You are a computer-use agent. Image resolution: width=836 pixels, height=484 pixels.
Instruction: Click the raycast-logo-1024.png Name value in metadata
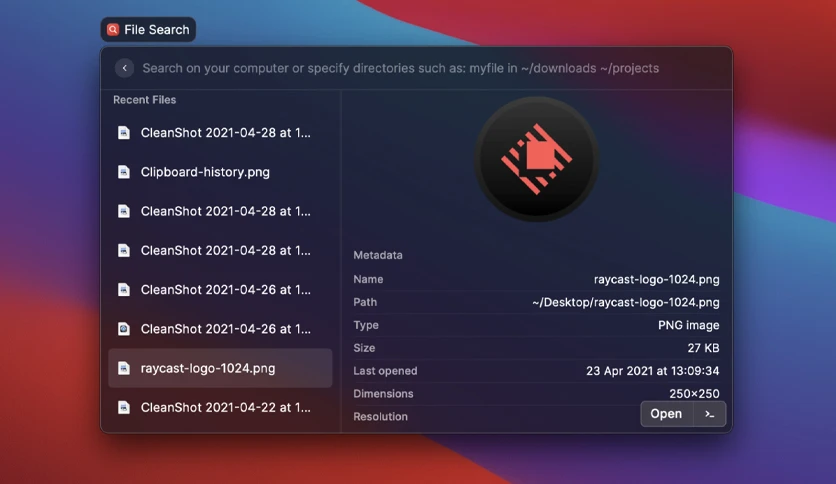pyautogui.click(x=656, y=279)
